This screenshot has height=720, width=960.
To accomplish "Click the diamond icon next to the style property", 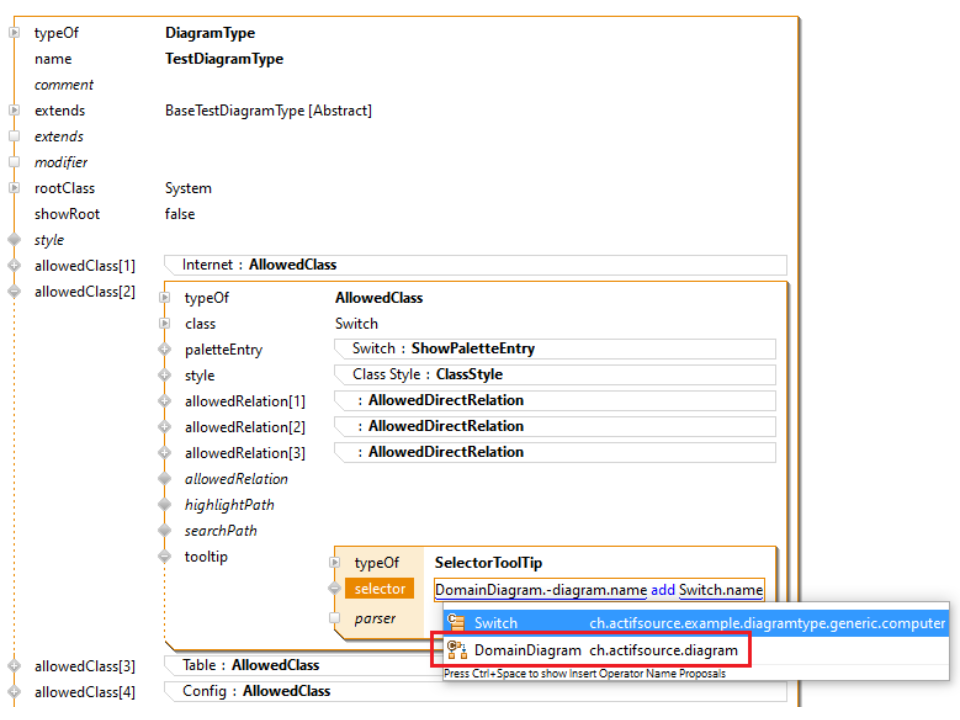I will 16,239.
